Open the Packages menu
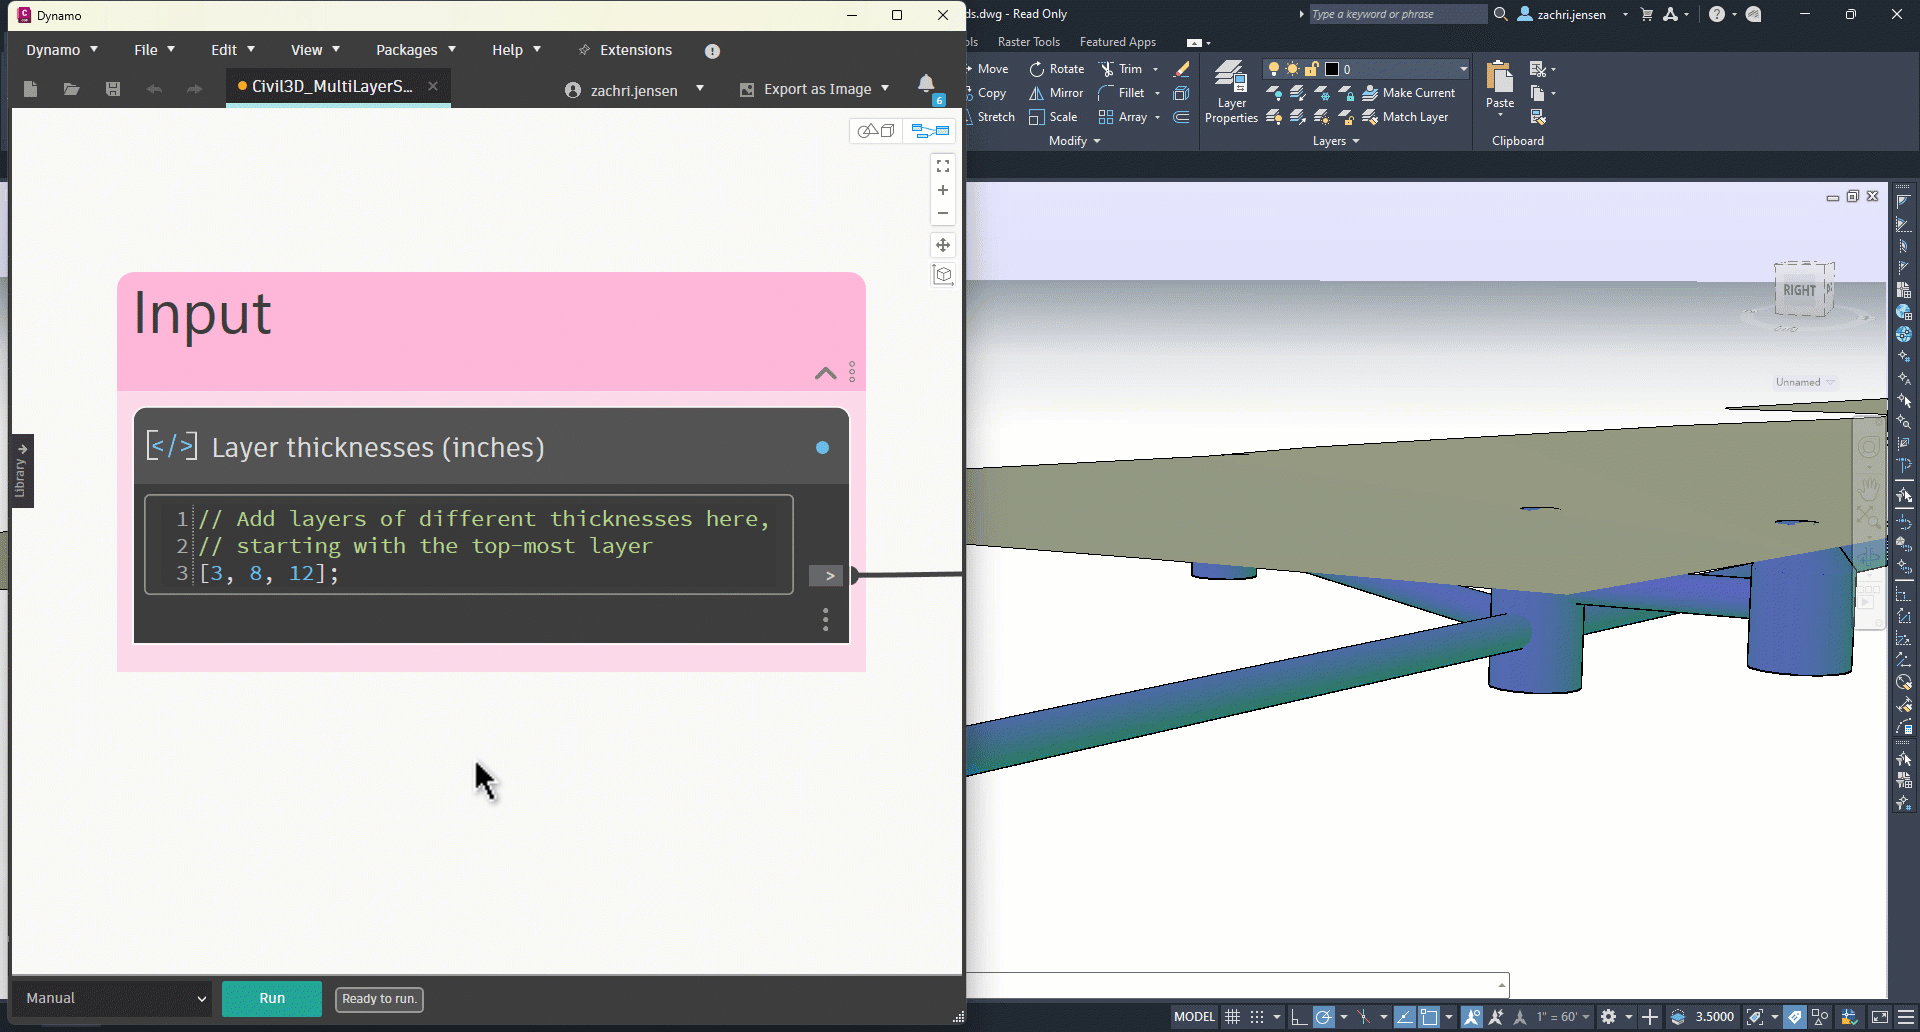Screen dimensions: 1920x1032 pos(415,50)
